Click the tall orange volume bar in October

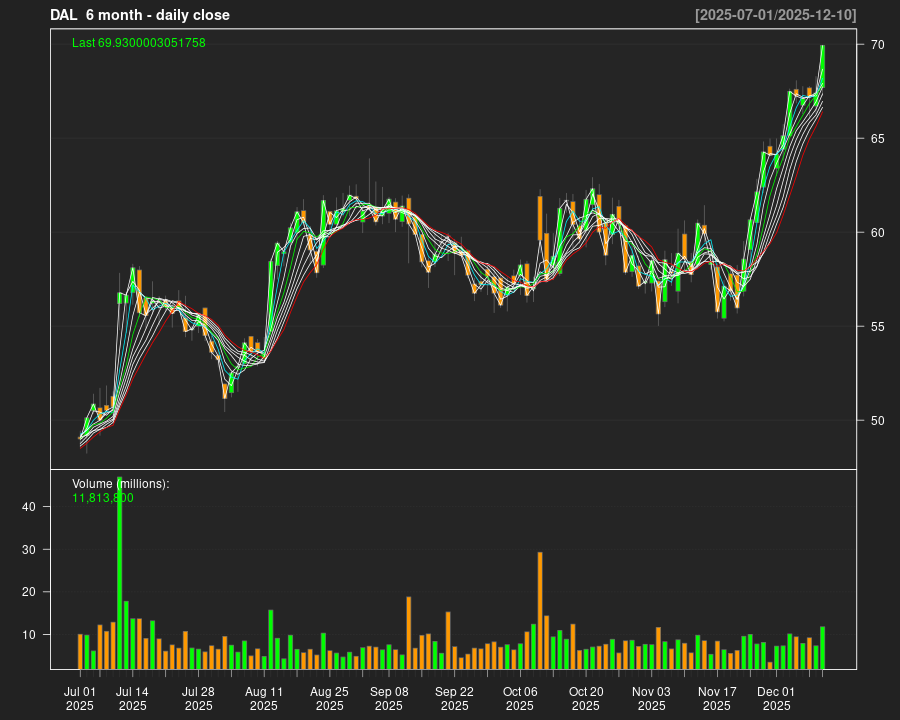click(540, 610)
